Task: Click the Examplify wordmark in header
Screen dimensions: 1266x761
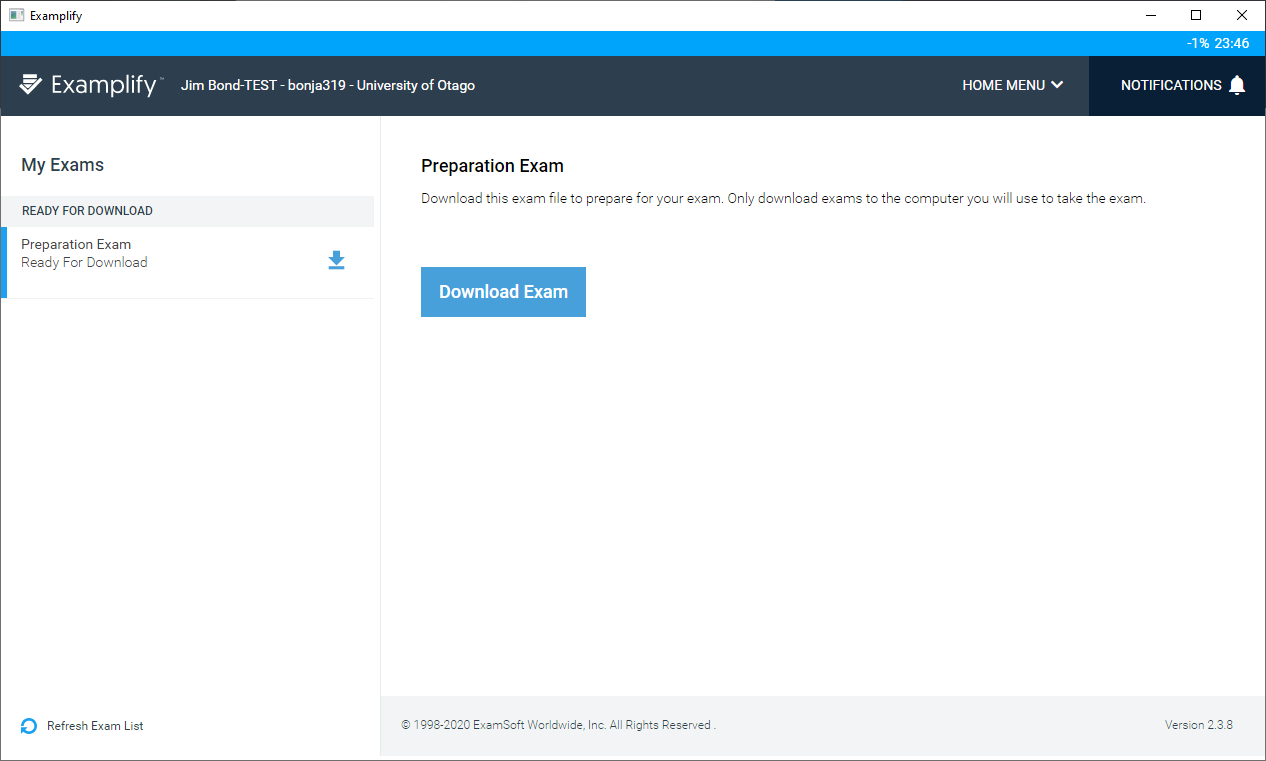Action: point(104,85)
